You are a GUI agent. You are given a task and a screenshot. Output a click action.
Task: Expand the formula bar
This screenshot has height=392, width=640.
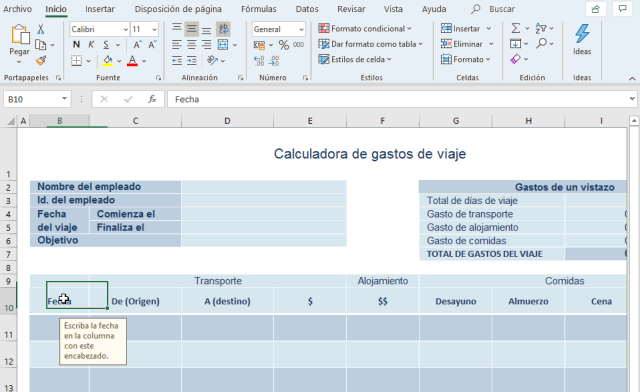click(632, 99)
